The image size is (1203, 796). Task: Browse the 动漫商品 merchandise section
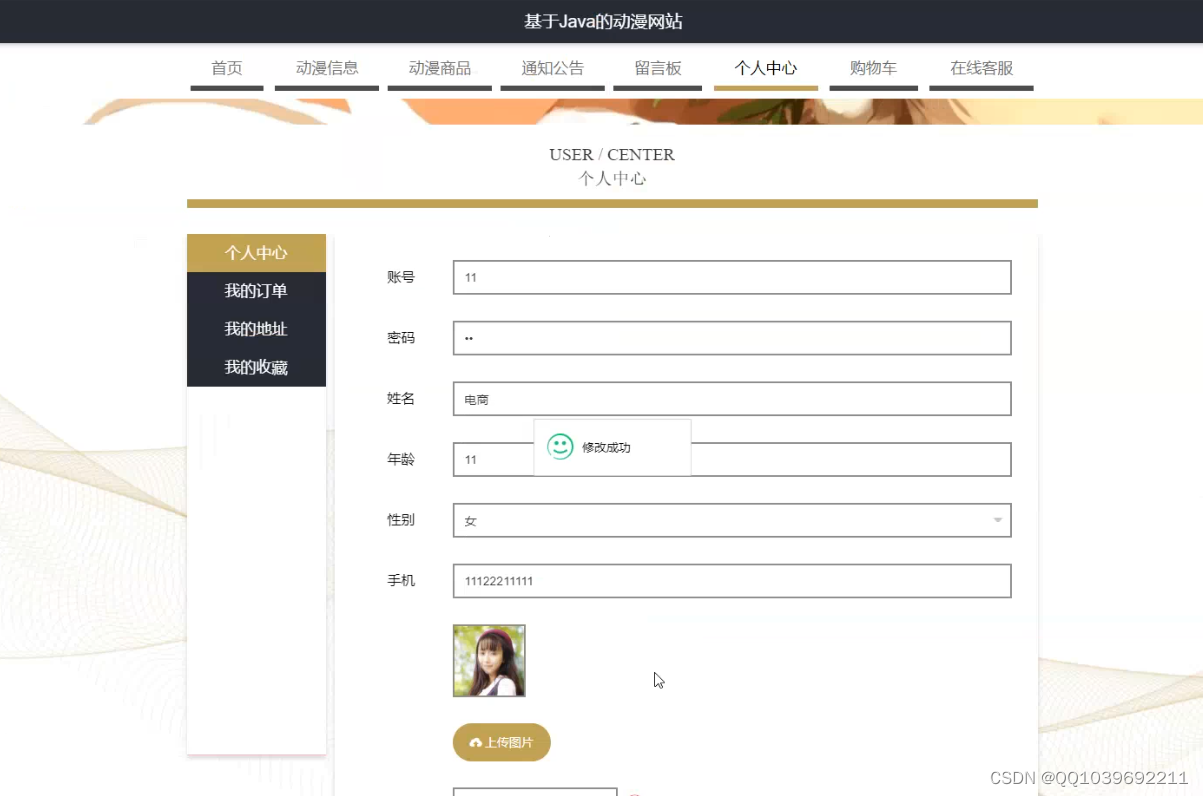click(438, 68)
